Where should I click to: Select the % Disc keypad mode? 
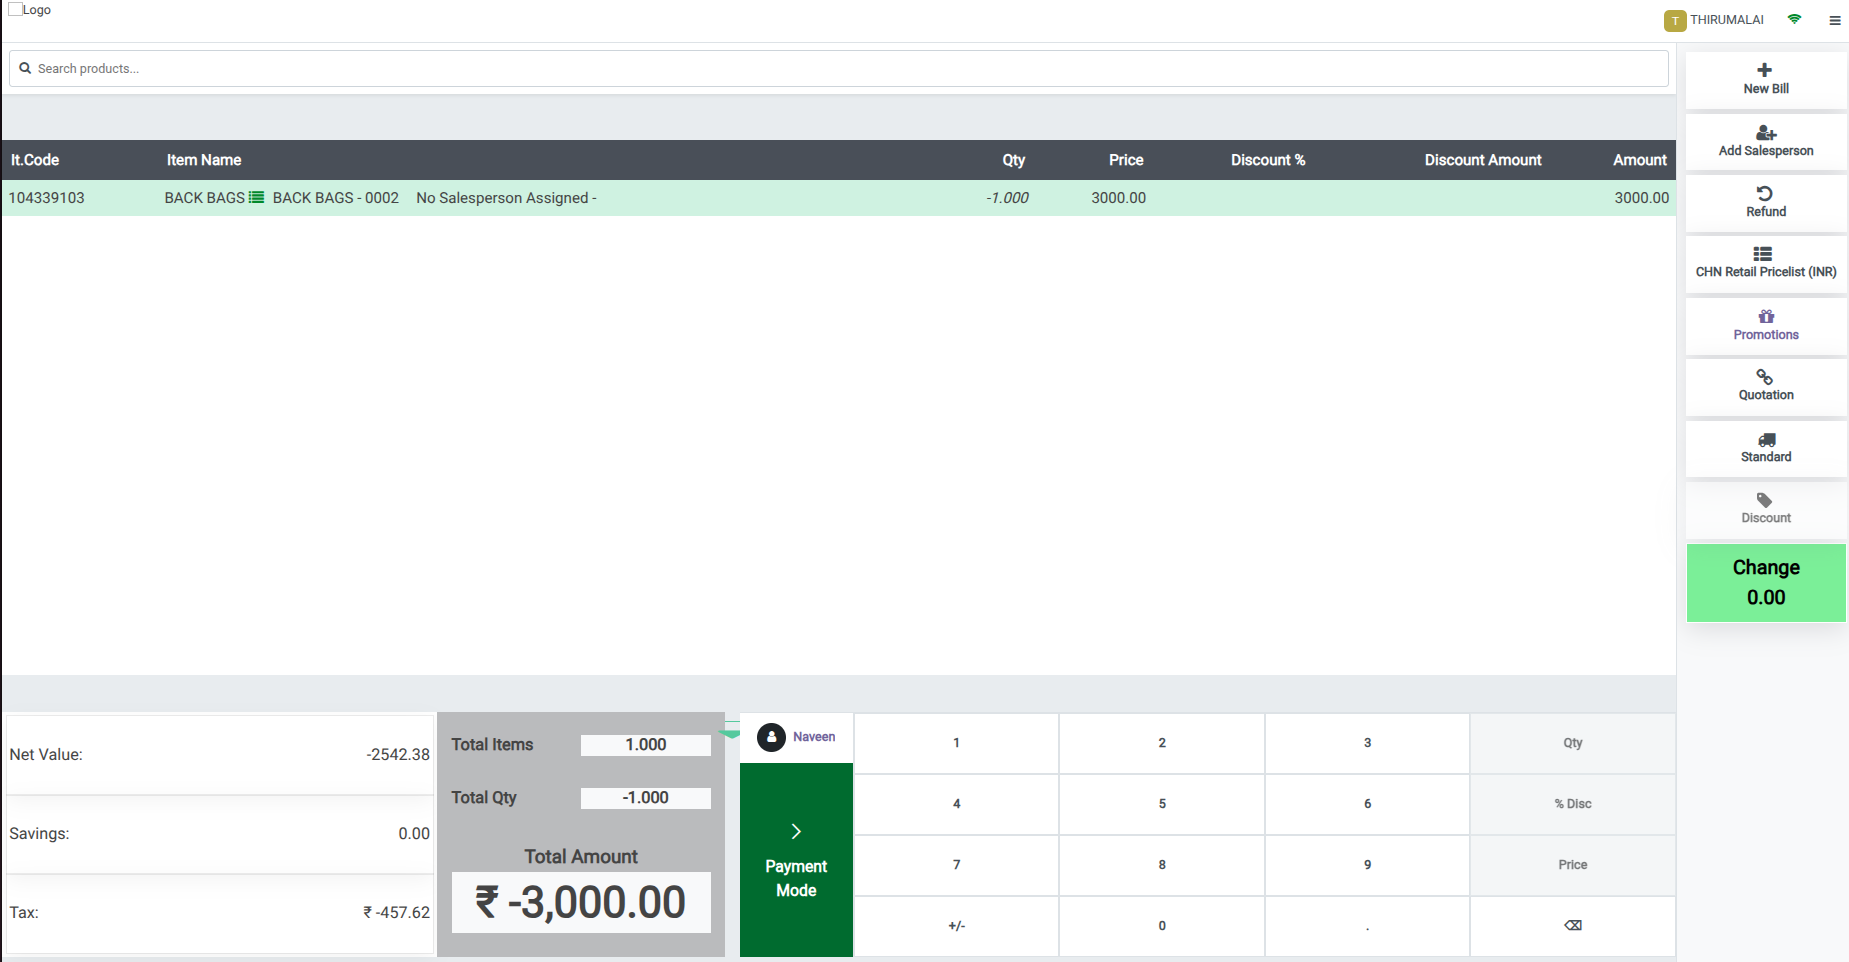point(1573,804)
